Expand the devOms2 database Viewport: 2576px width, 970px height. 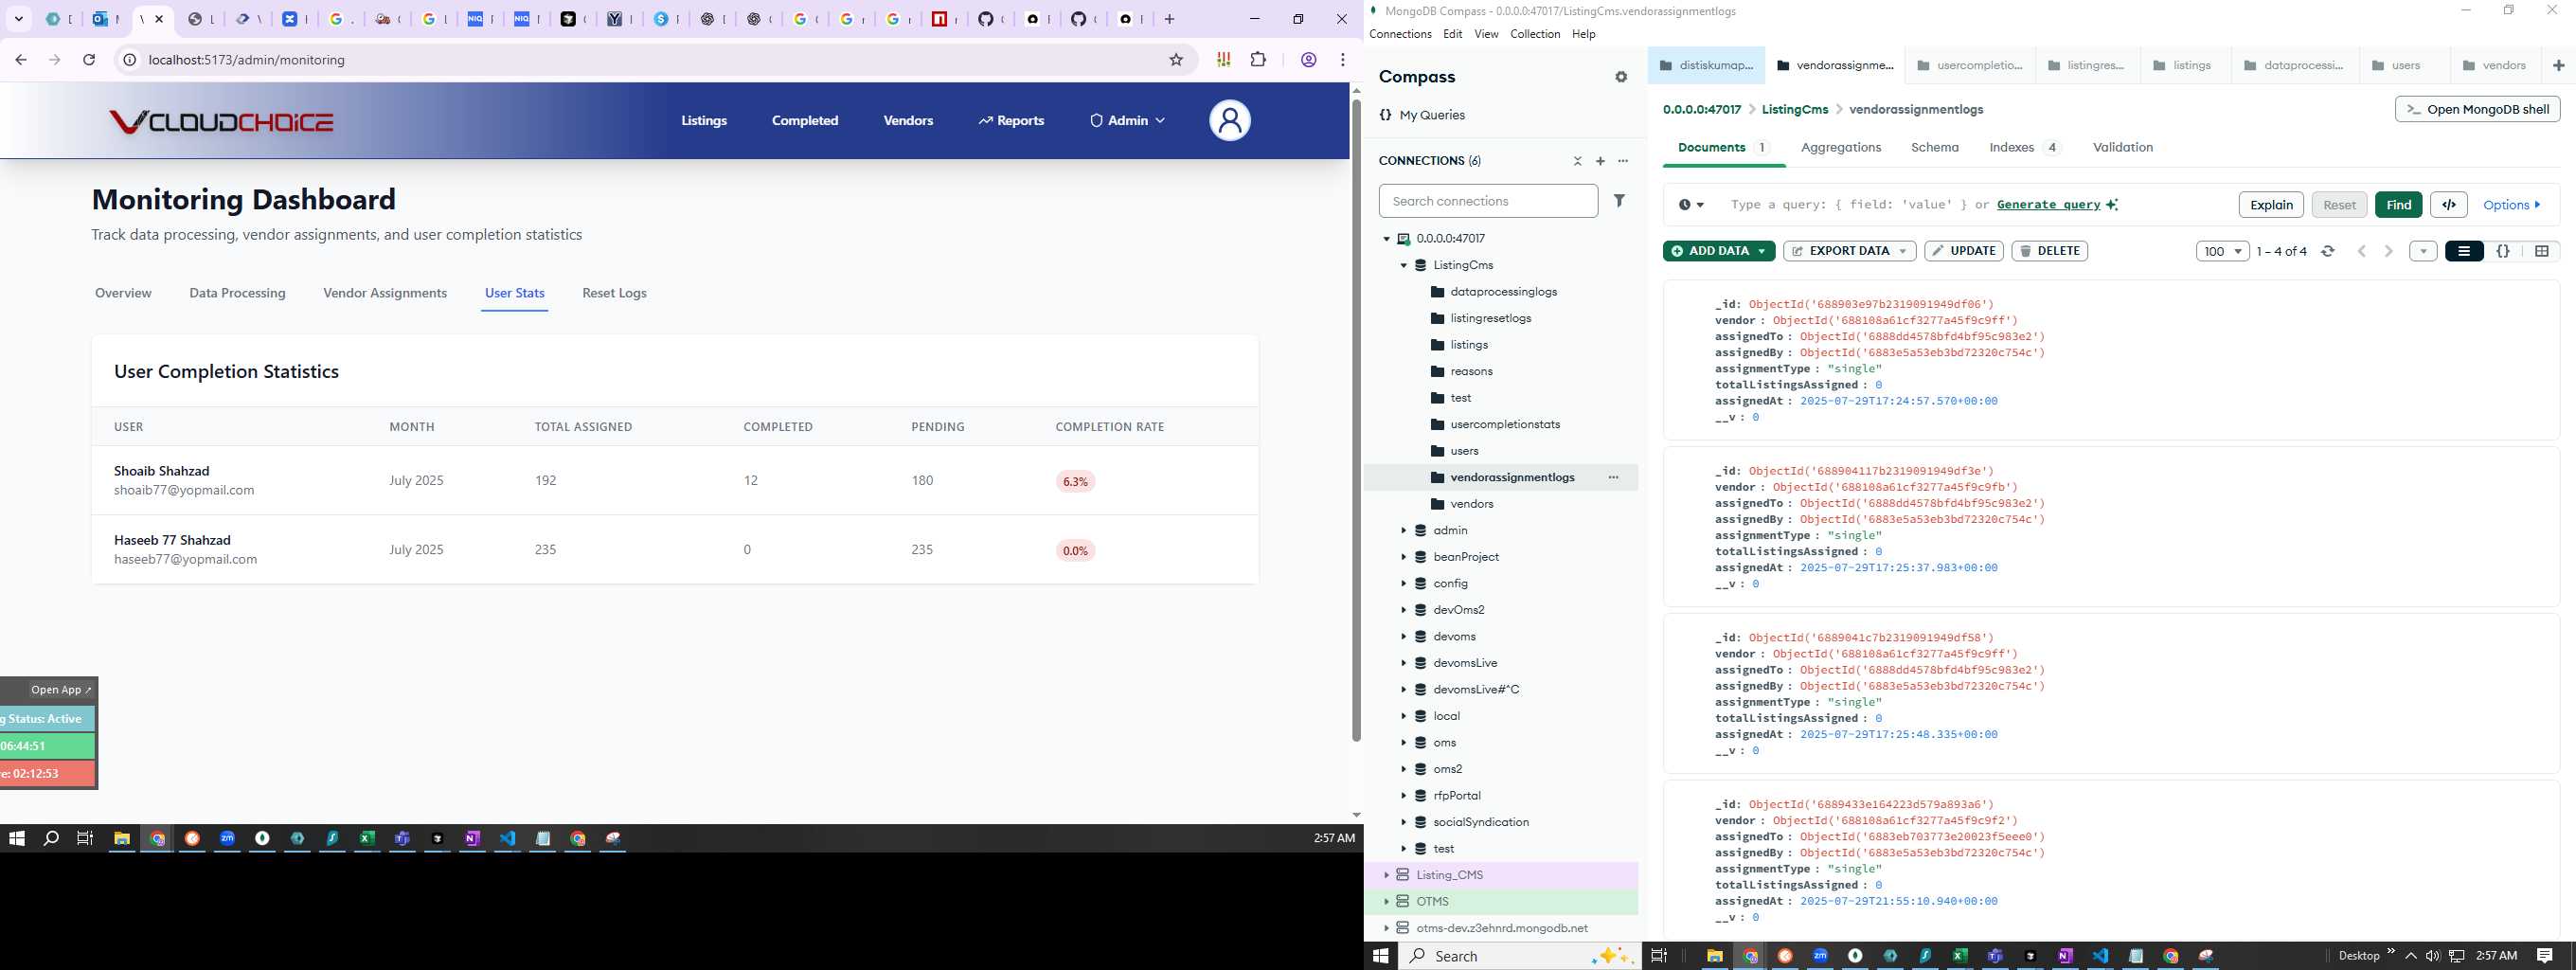[x=1403, y=610]
